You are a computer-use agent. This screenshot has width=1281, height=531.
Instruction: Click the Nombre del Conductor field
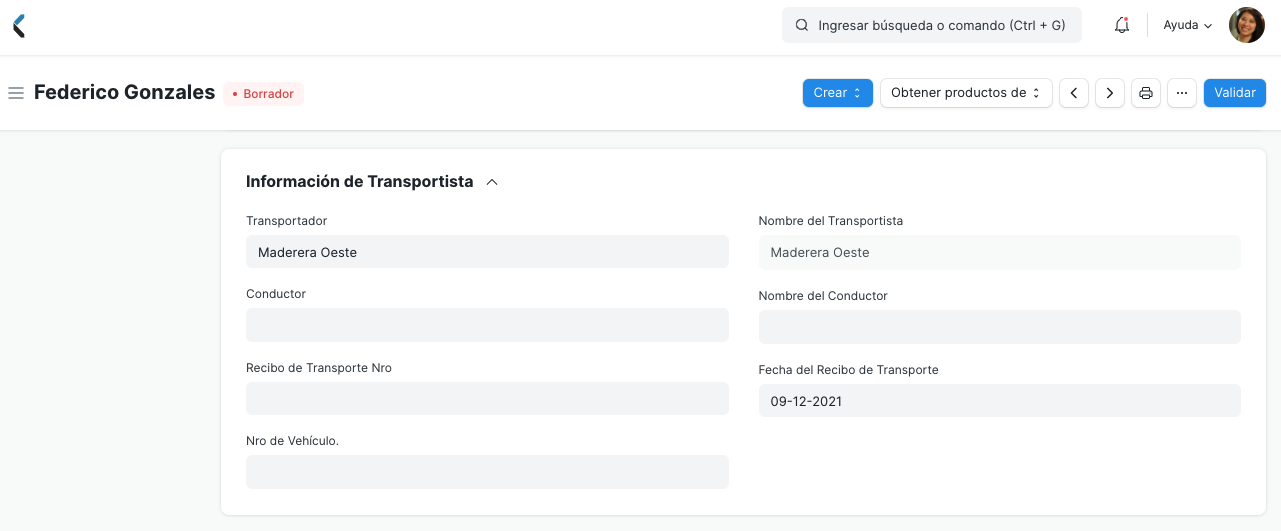(x=1000, y=327)
